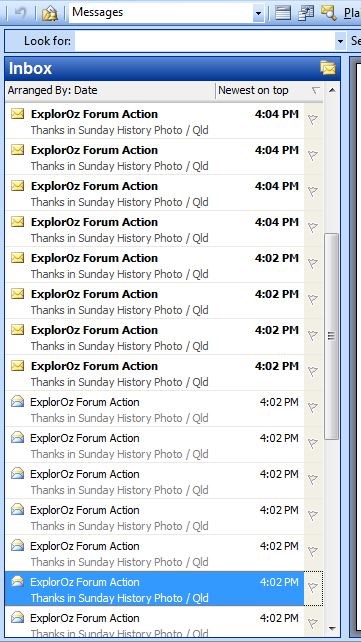Screen dimensions: 361x642
Task: Click the address book style icon beside Messages box
Action: pos(50,13)
